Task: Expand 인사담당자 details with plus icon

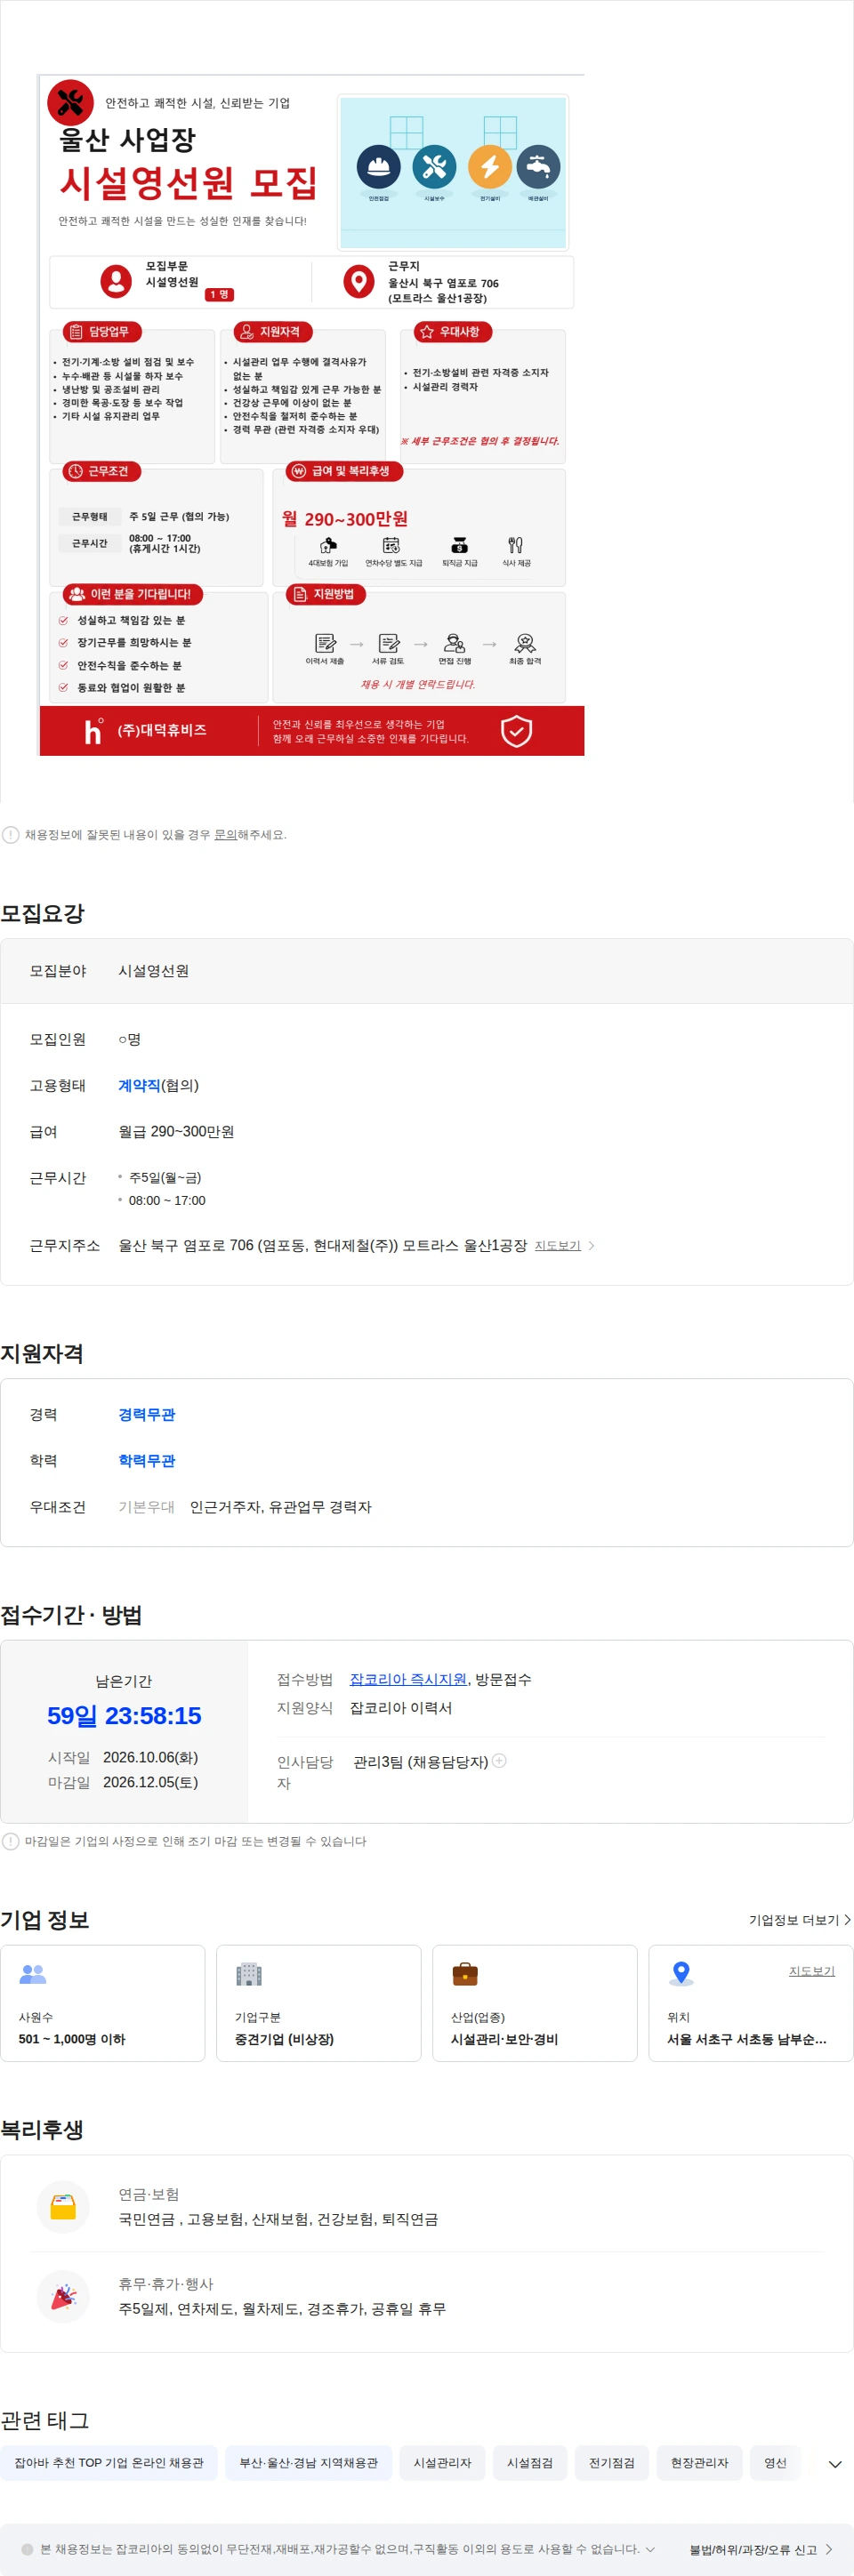Action: click(x=499, y=1760)
